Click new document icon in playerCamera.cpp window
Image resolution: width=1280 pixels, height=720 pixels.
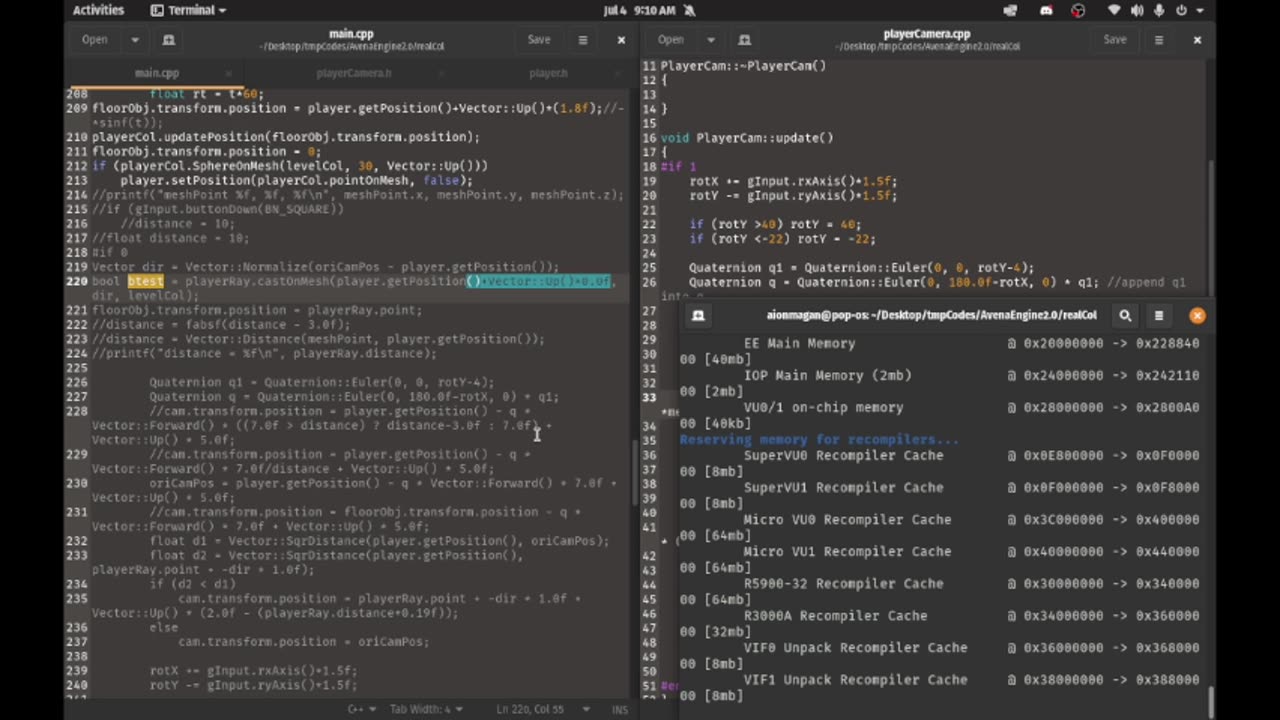click(x=744, y=40)
